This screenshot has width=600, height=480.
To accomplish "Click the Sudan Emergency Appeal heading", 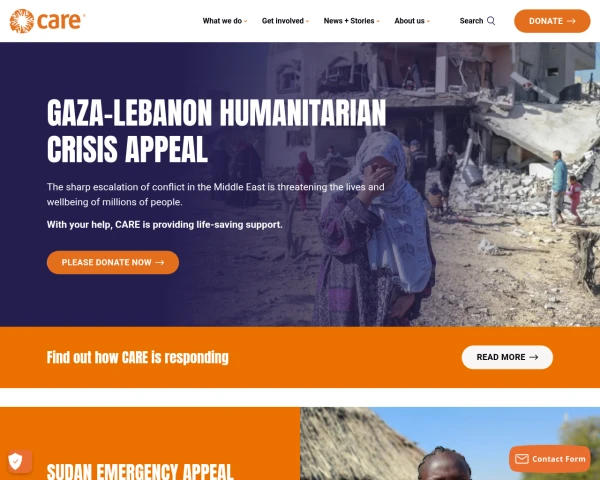I will click(x=140, y=471).
